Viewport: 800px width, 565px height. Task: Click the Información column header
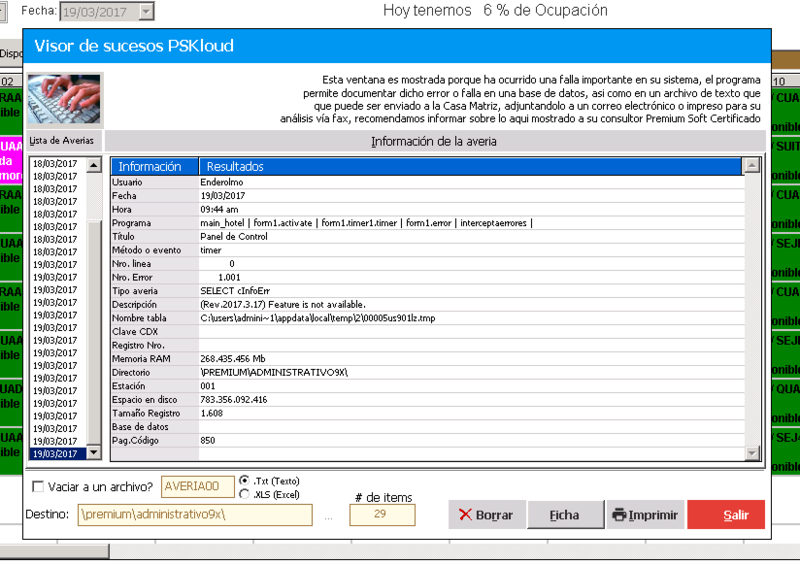tap(155, 166)
